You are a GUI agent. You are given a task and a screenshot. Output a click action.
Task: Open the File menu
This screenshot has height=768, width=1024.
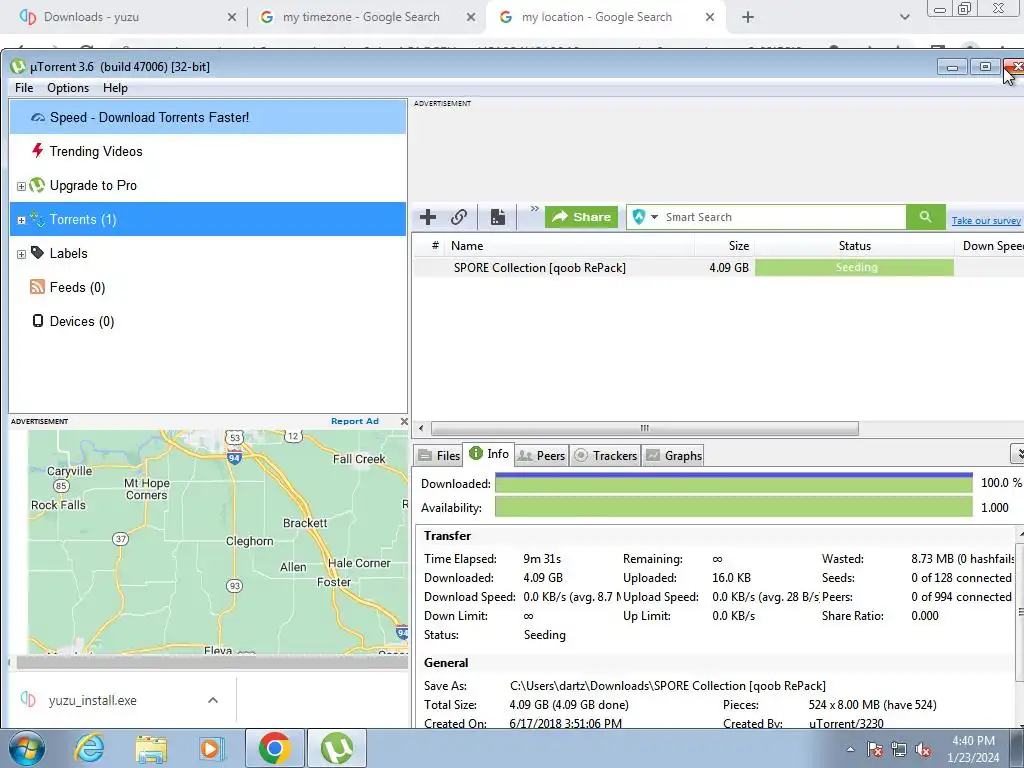coord(24,88)
